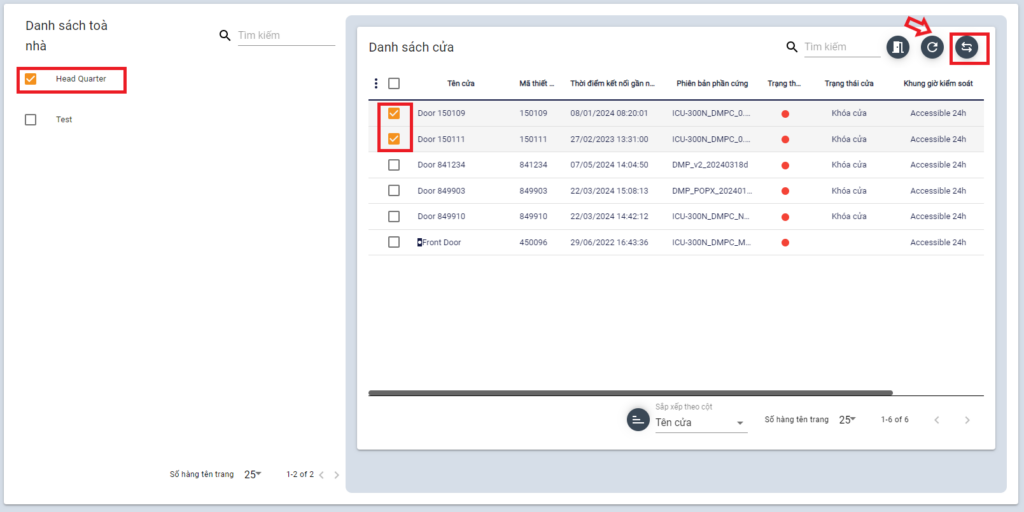
Task: Click search magnifier in Danh sách cửa
Action: pyautogui.click(x=792, y=47)
